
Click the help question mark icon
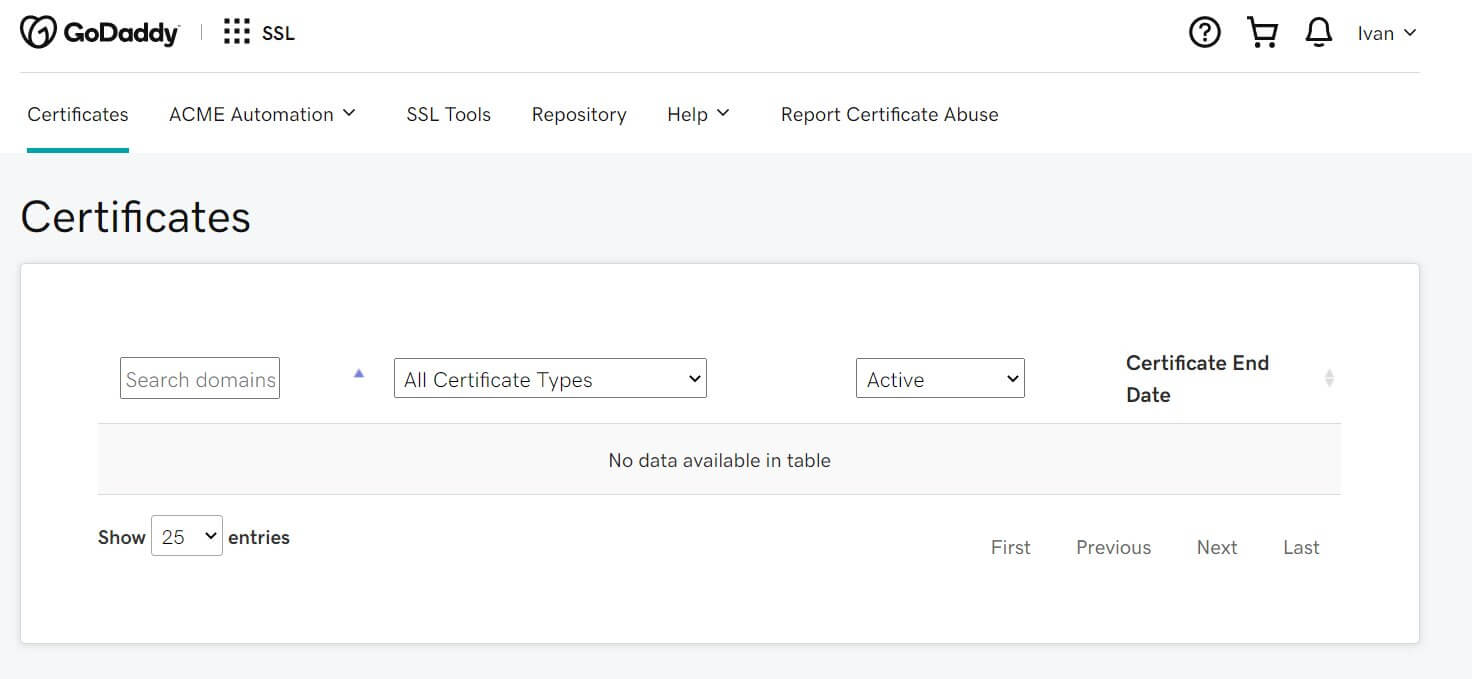point(1203,32)
